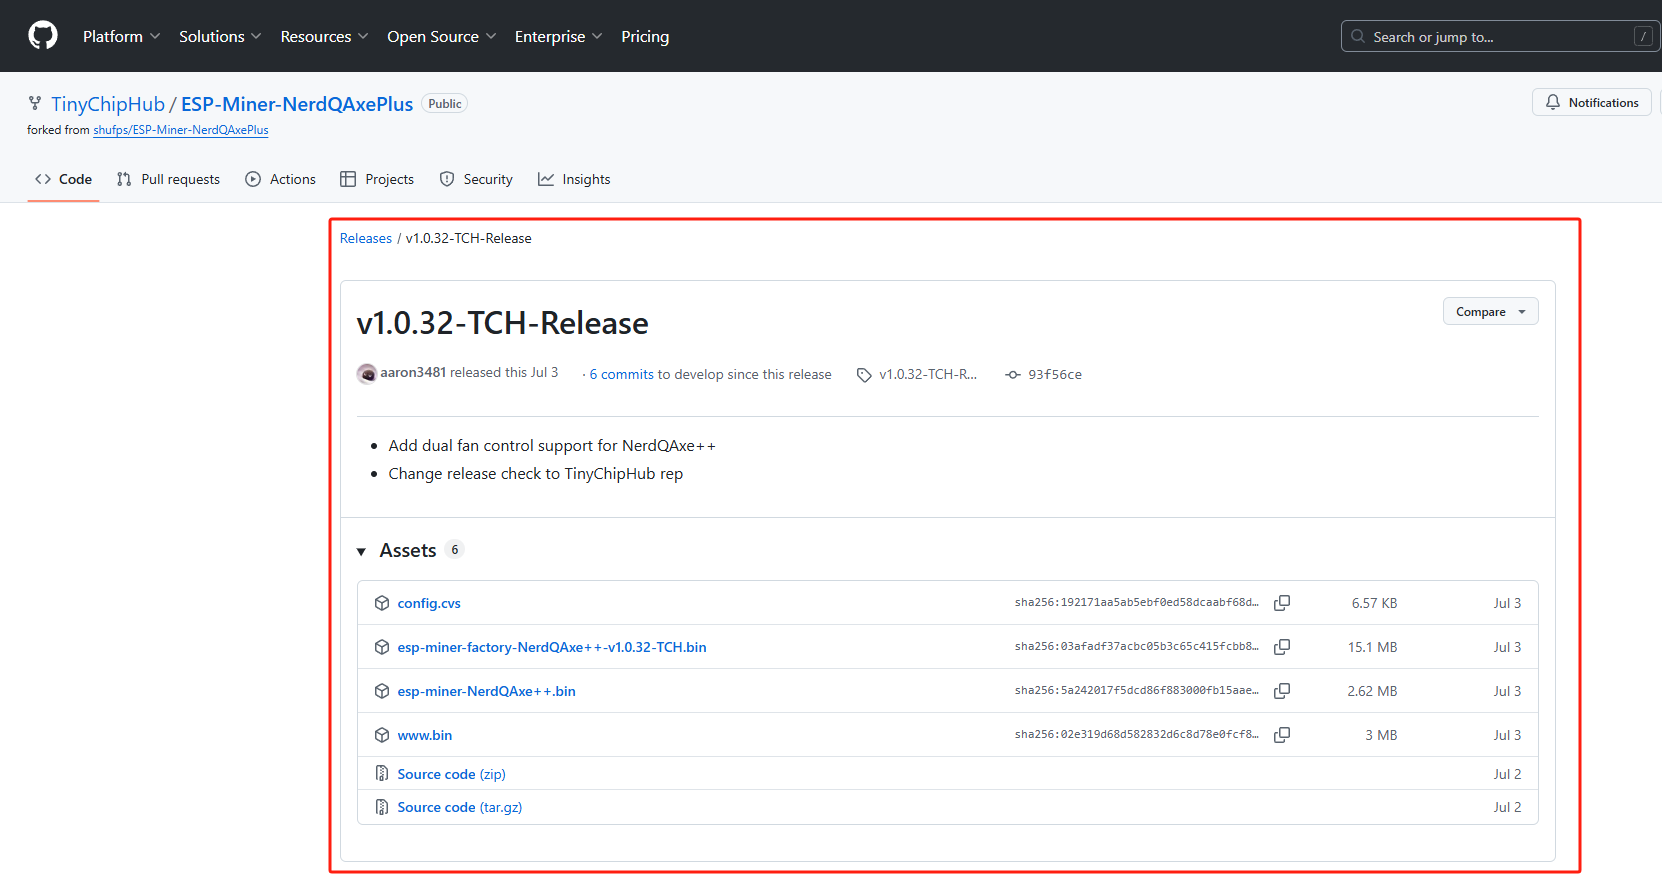The image size is (1662, 889).
Task: Click aaron3481's avatar image
Action: pyautogui.click(x=367, y=374)
